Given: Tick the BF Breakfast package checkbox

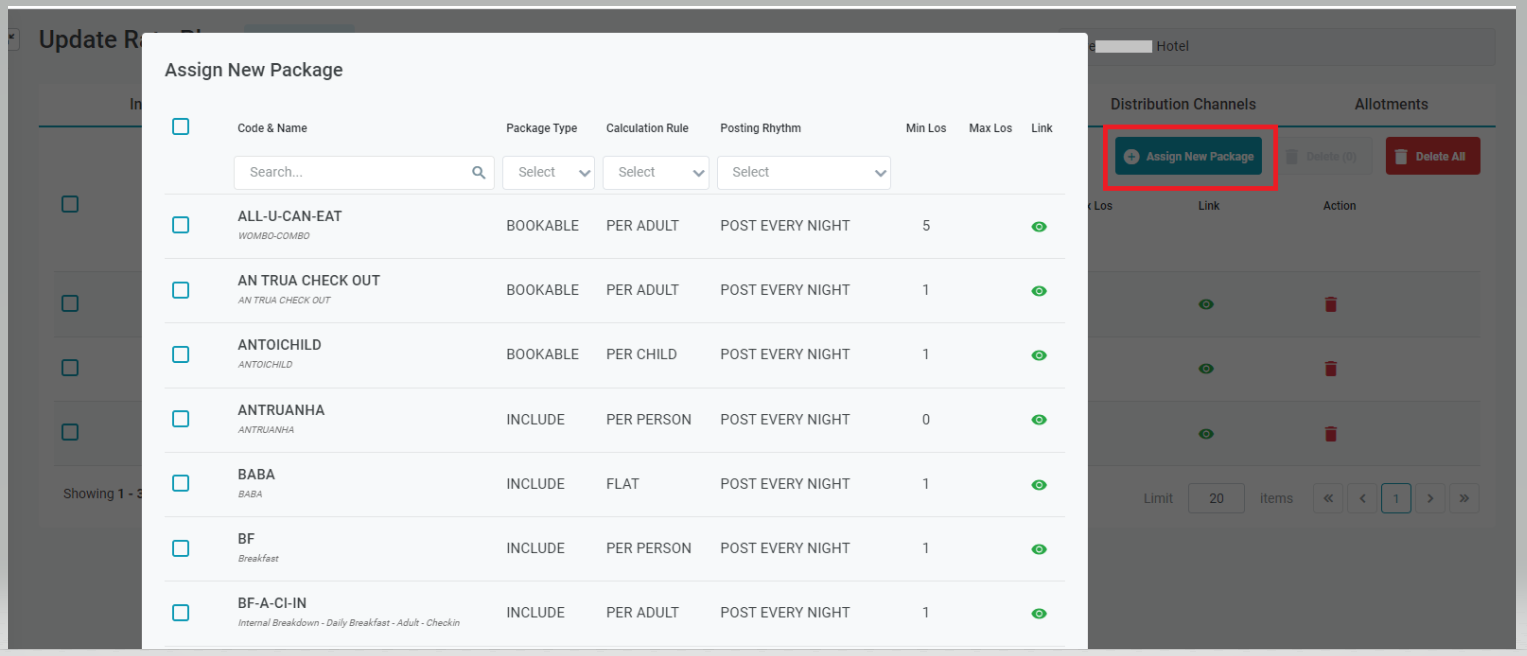Looking at the screenshot, I should [x=180, y=548].
